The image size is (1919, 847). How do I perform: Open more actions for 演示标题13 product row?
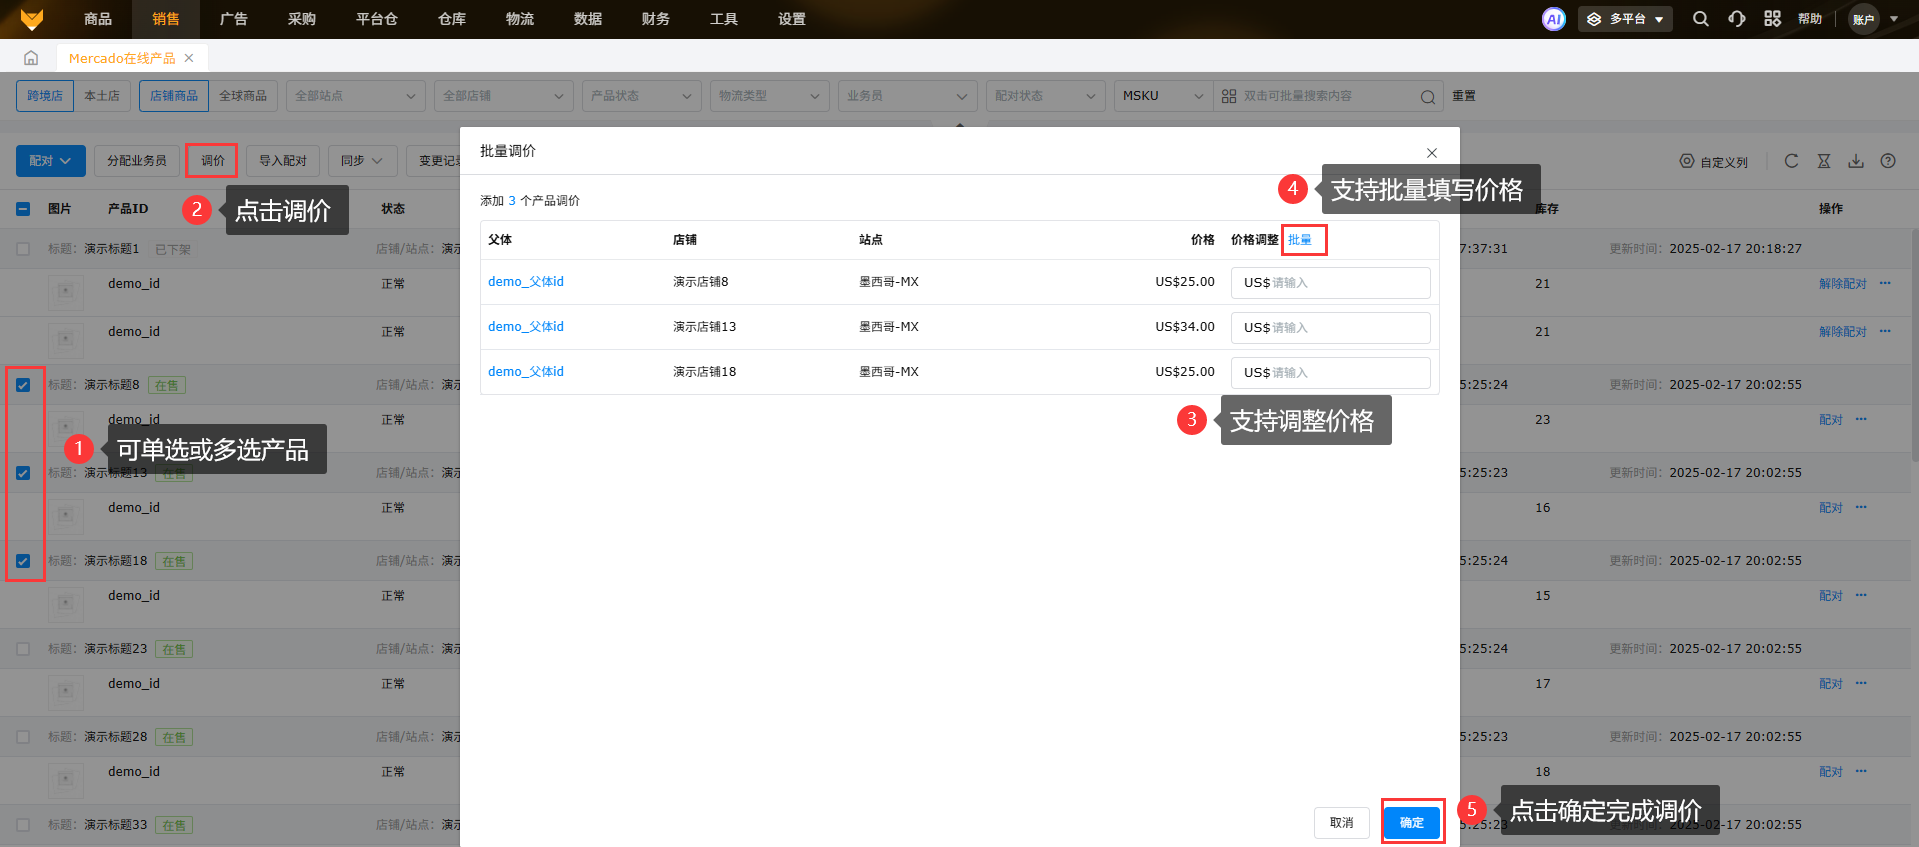[x=1861, y=508]
